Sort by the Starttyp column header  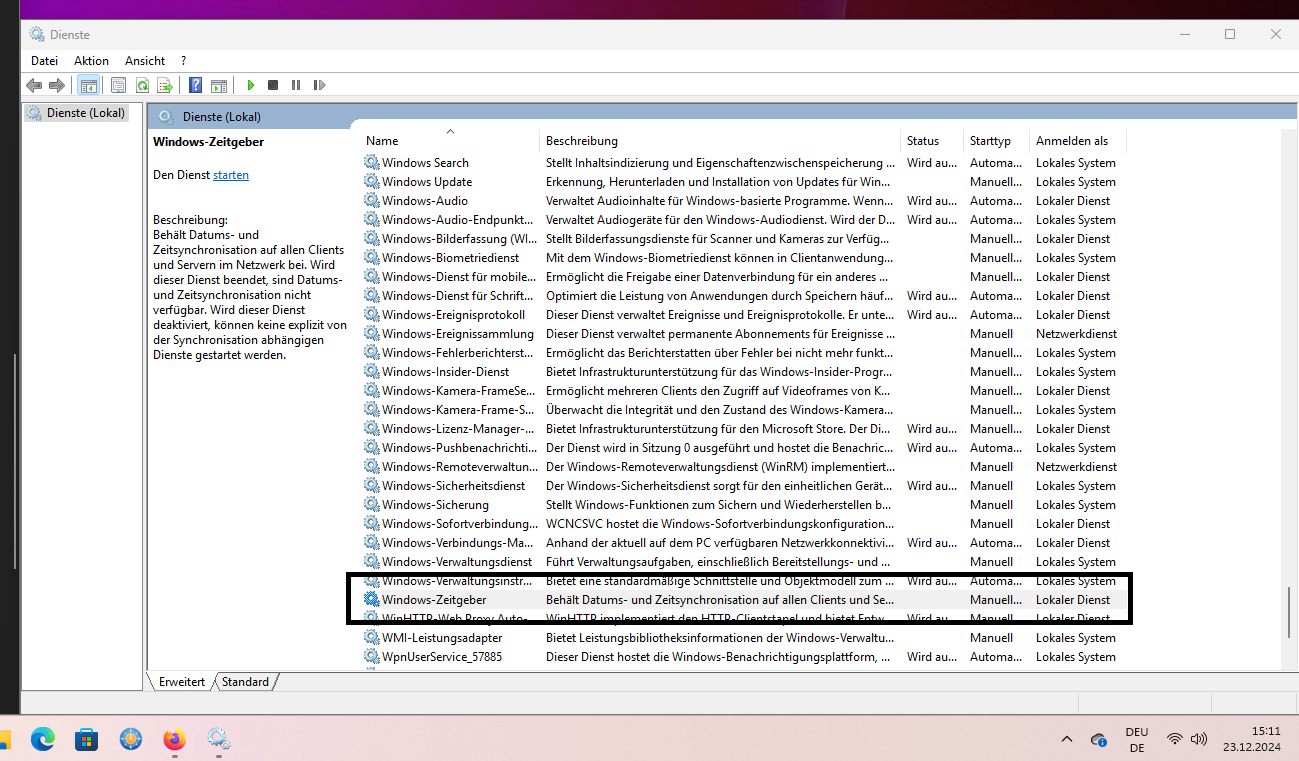(x=996, y=141)
